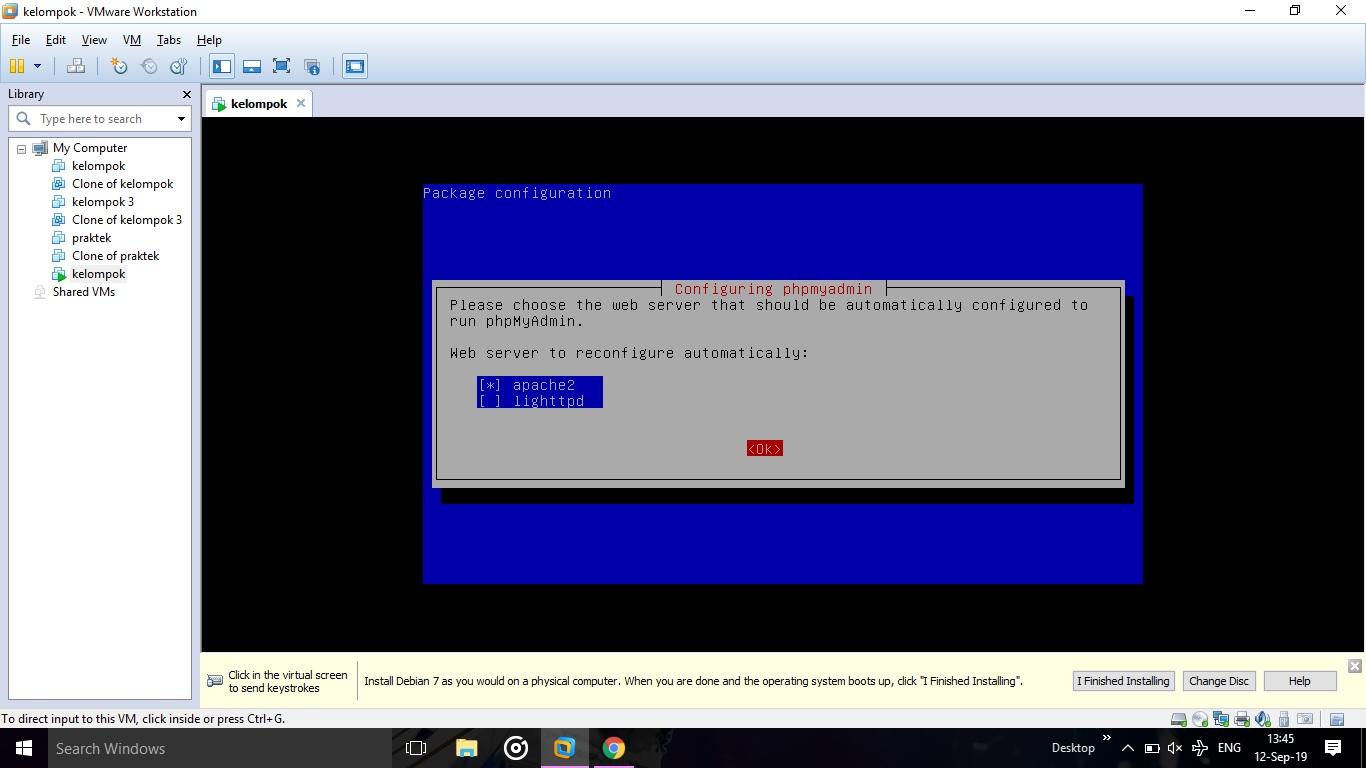Image resolution: width=1366 pixels, height=768 pixels.
Task: Open the View menu
Action: point(94,40)
